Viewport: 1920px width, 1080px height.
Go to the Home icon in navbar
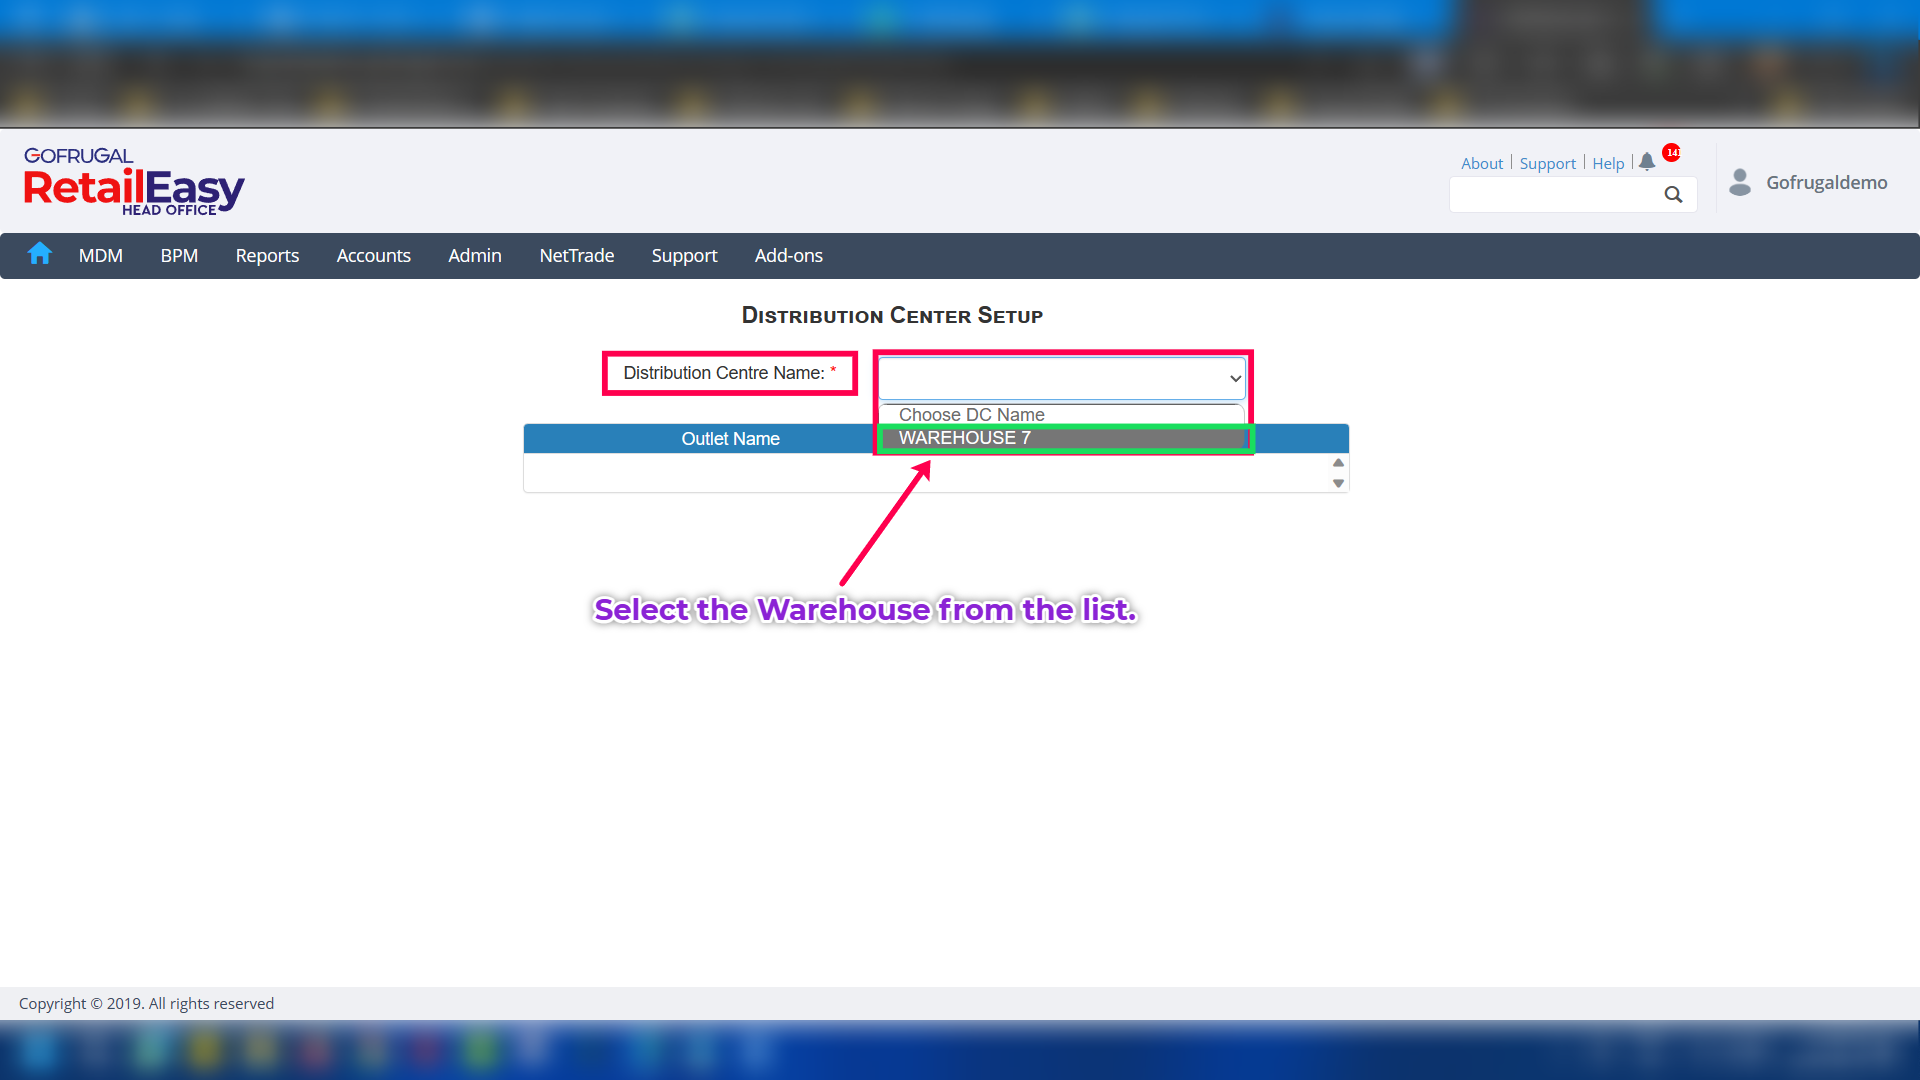click(40, 254)
